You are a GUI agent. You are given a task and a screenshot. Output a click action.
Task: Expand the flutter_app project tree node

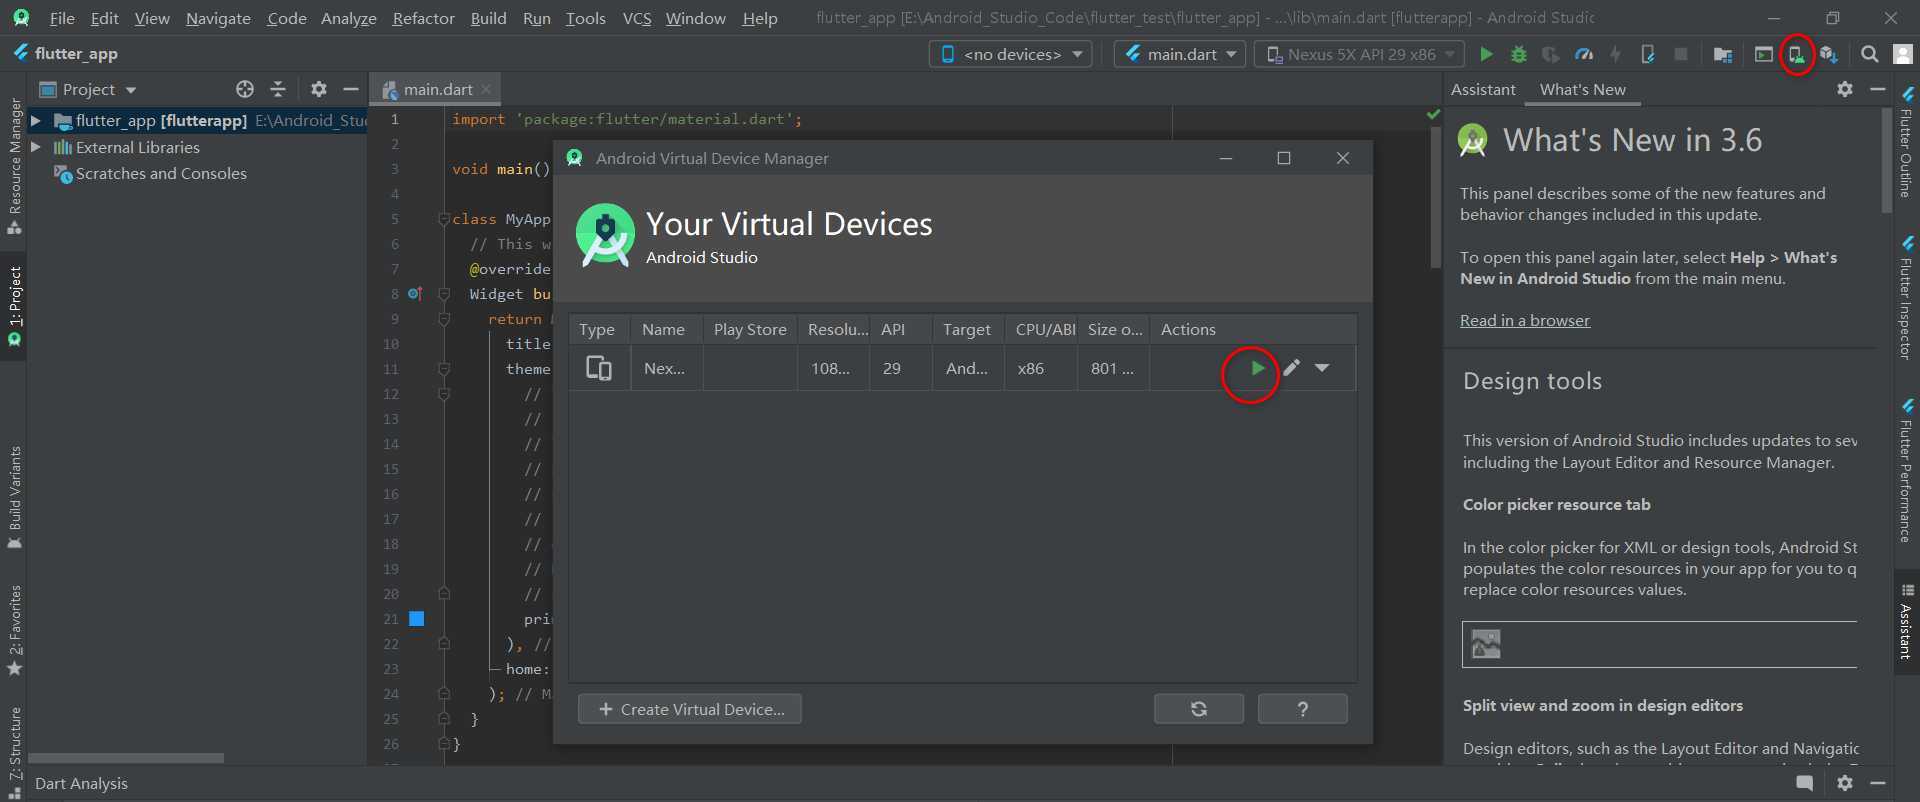[x=36, y=120]
